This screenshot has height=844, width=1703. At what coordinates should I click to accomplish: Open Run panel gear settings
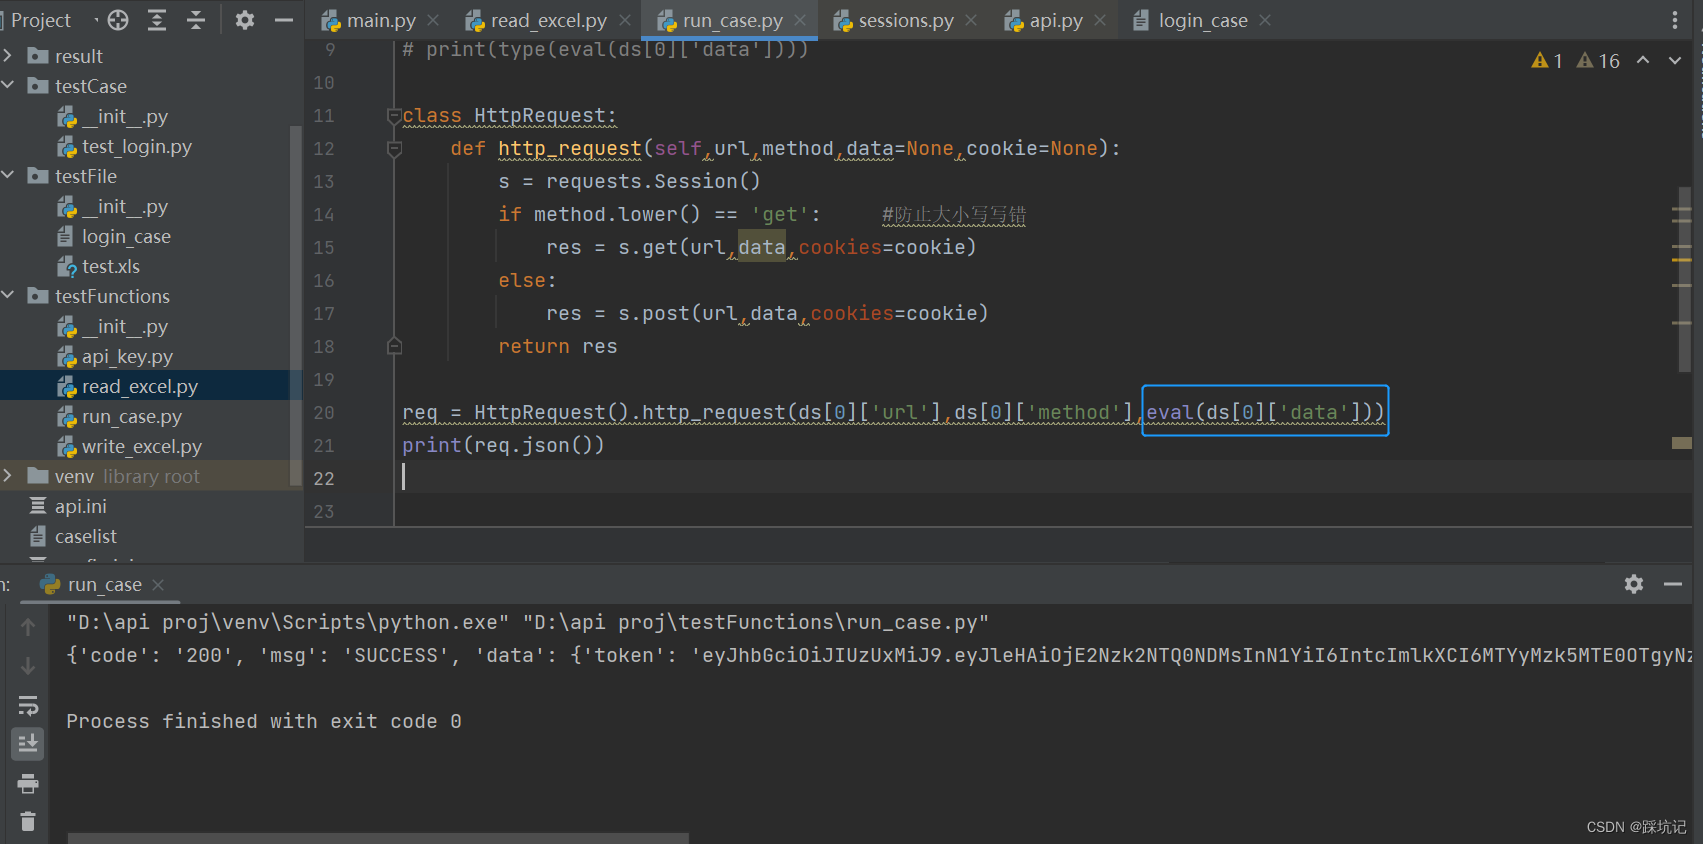pos(1634,584)
